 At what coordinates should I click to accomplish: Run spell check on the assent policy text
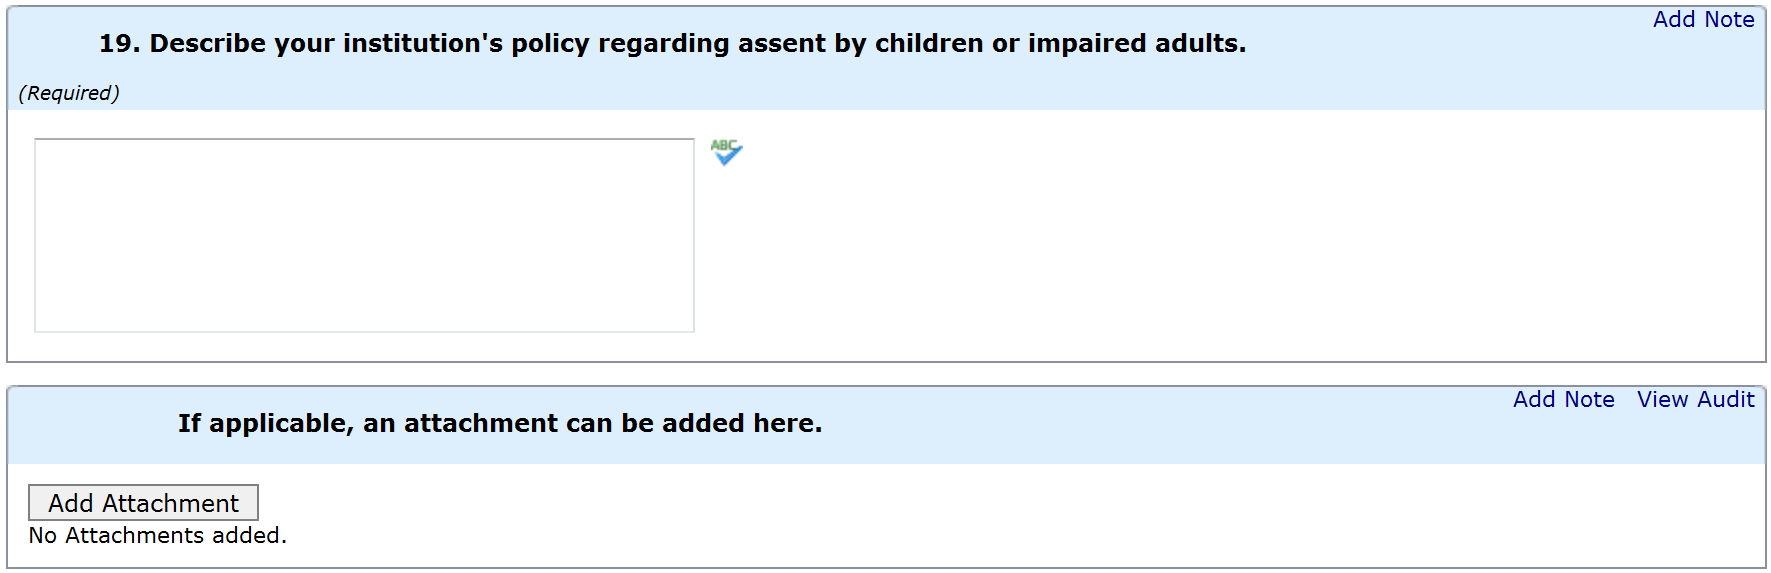727,152
